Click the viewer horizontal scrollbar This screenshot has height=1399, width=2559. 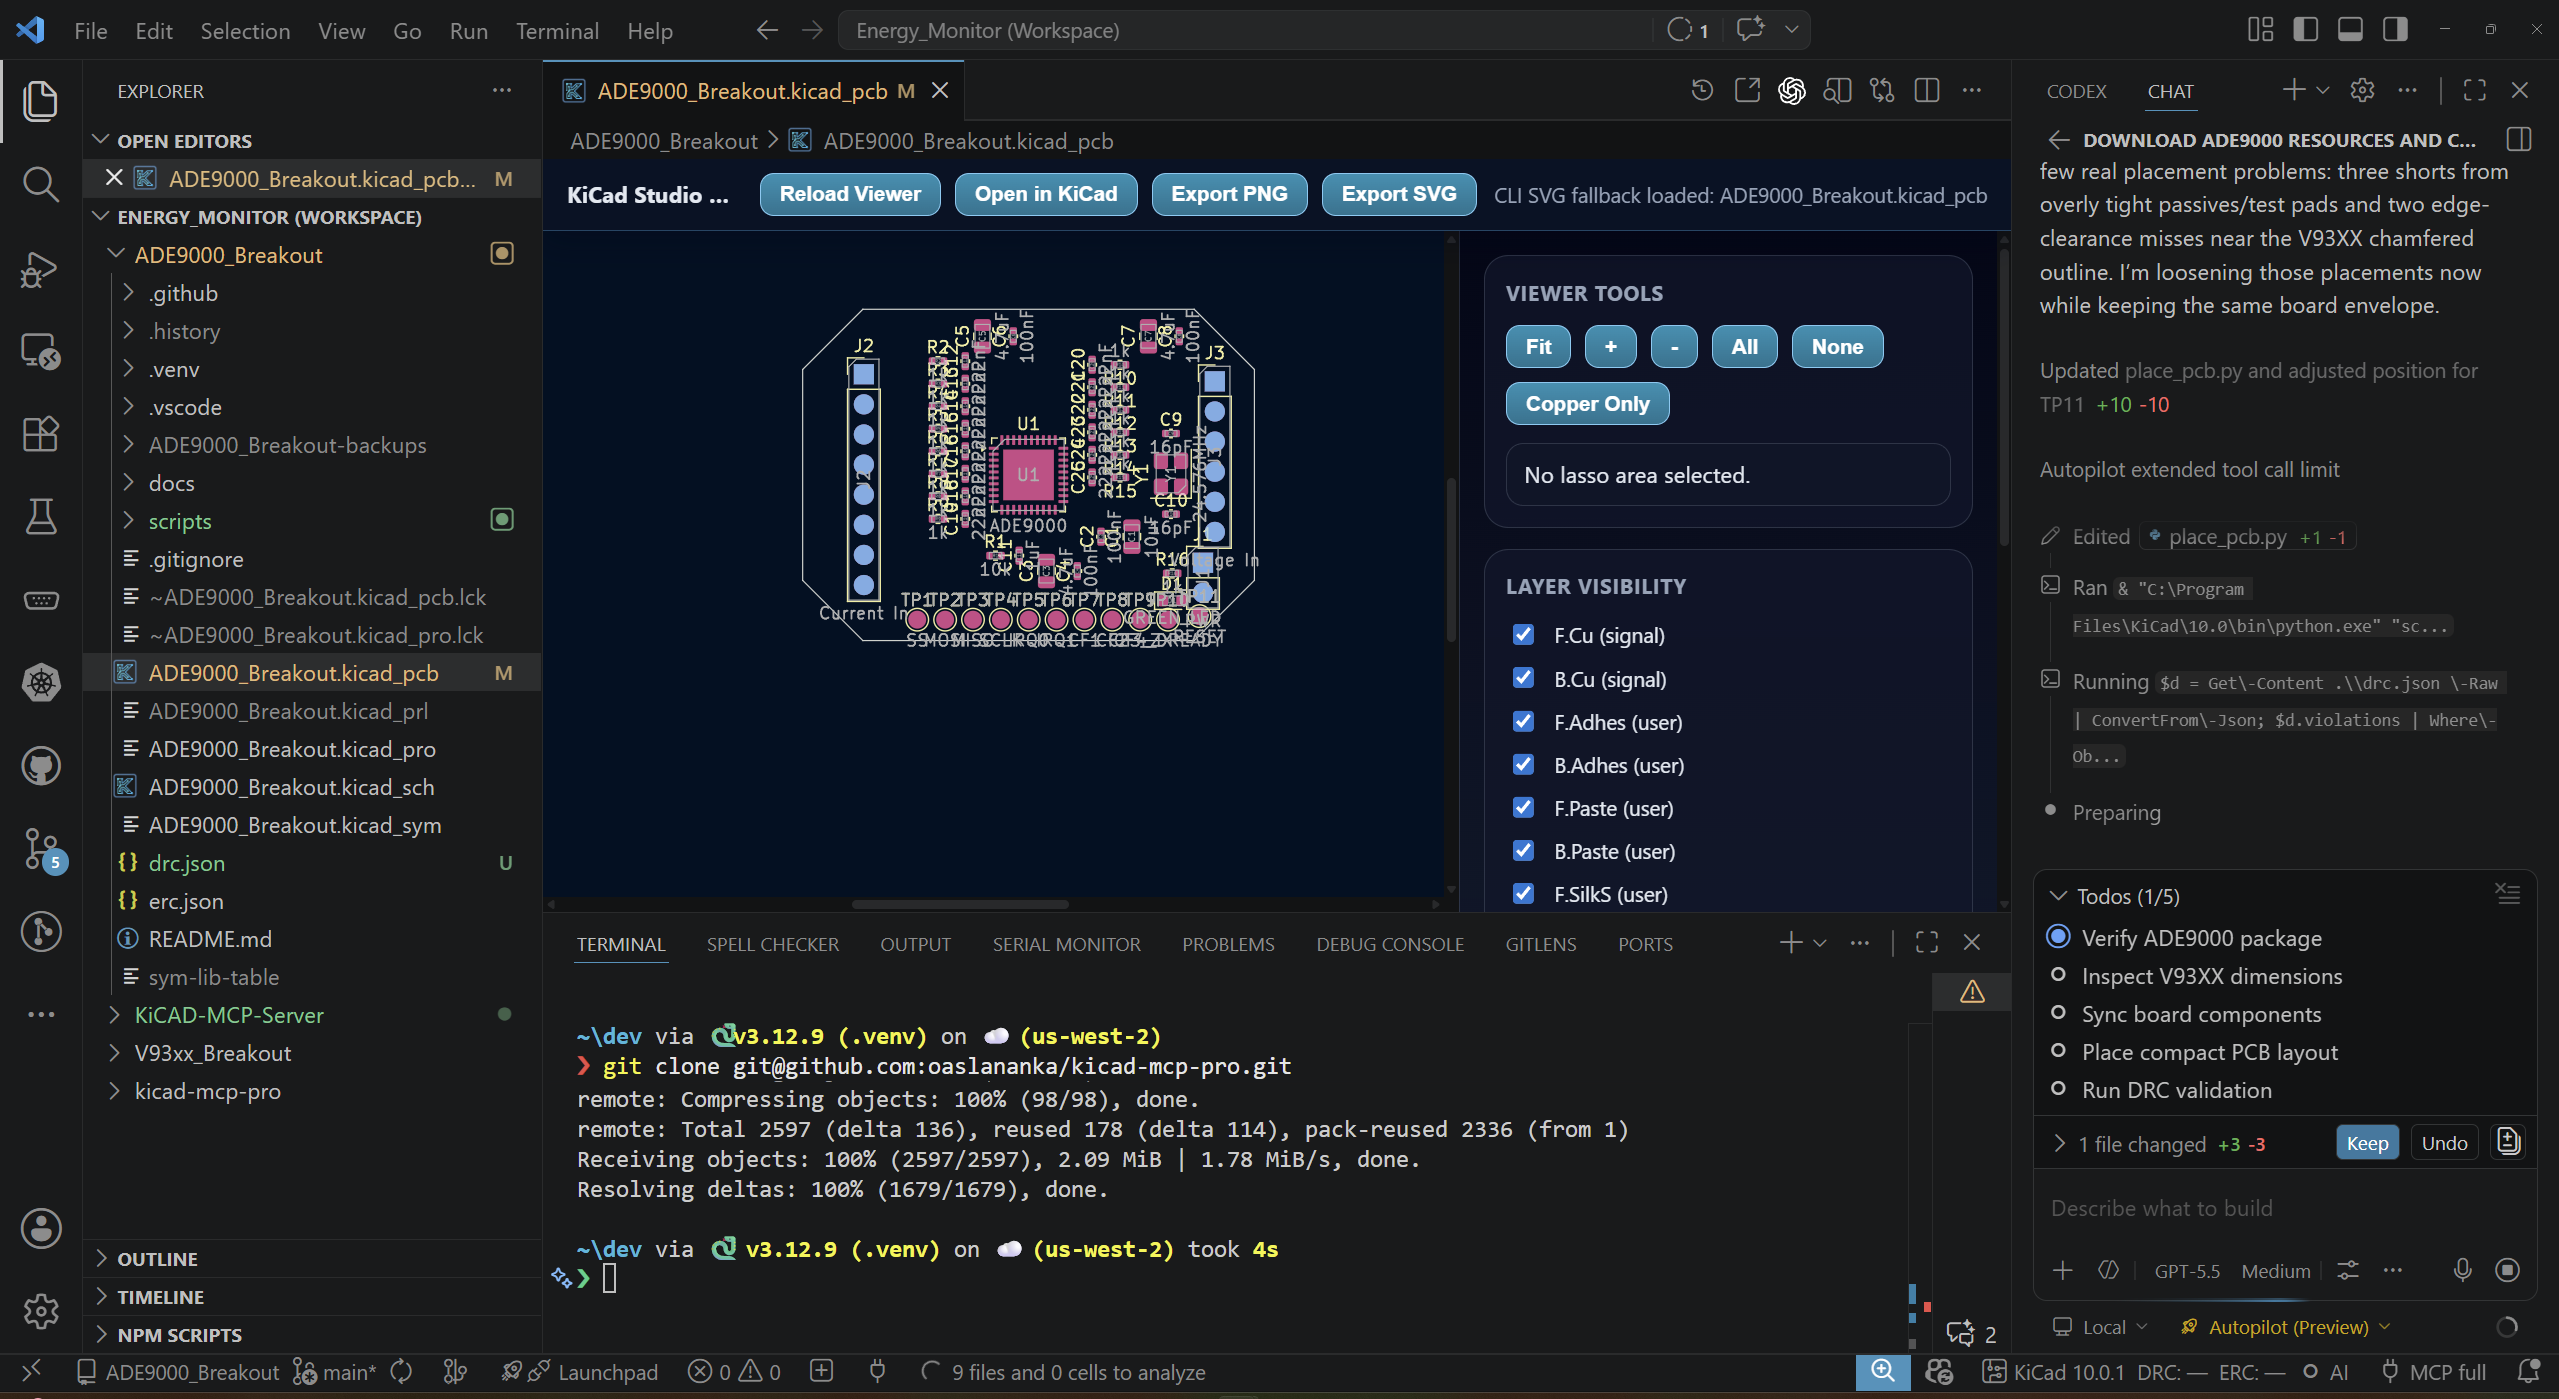960,904
